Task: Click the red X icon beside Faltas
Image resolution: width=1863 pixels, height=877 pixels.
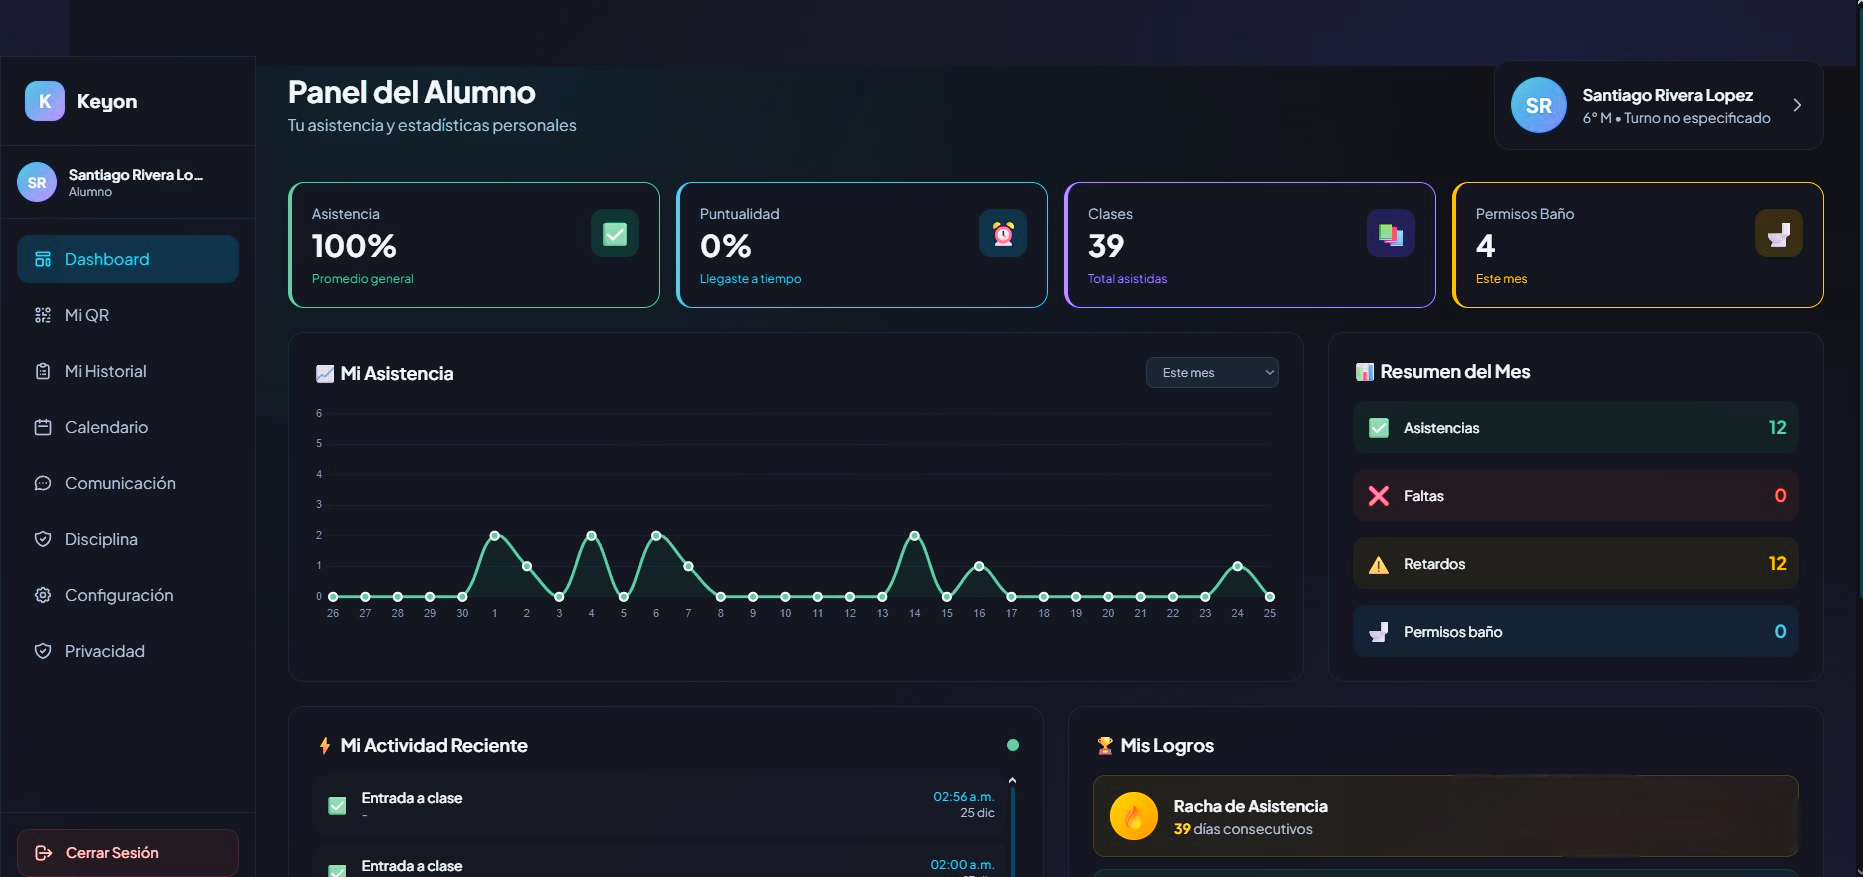Action: [x=1379, y=496]
